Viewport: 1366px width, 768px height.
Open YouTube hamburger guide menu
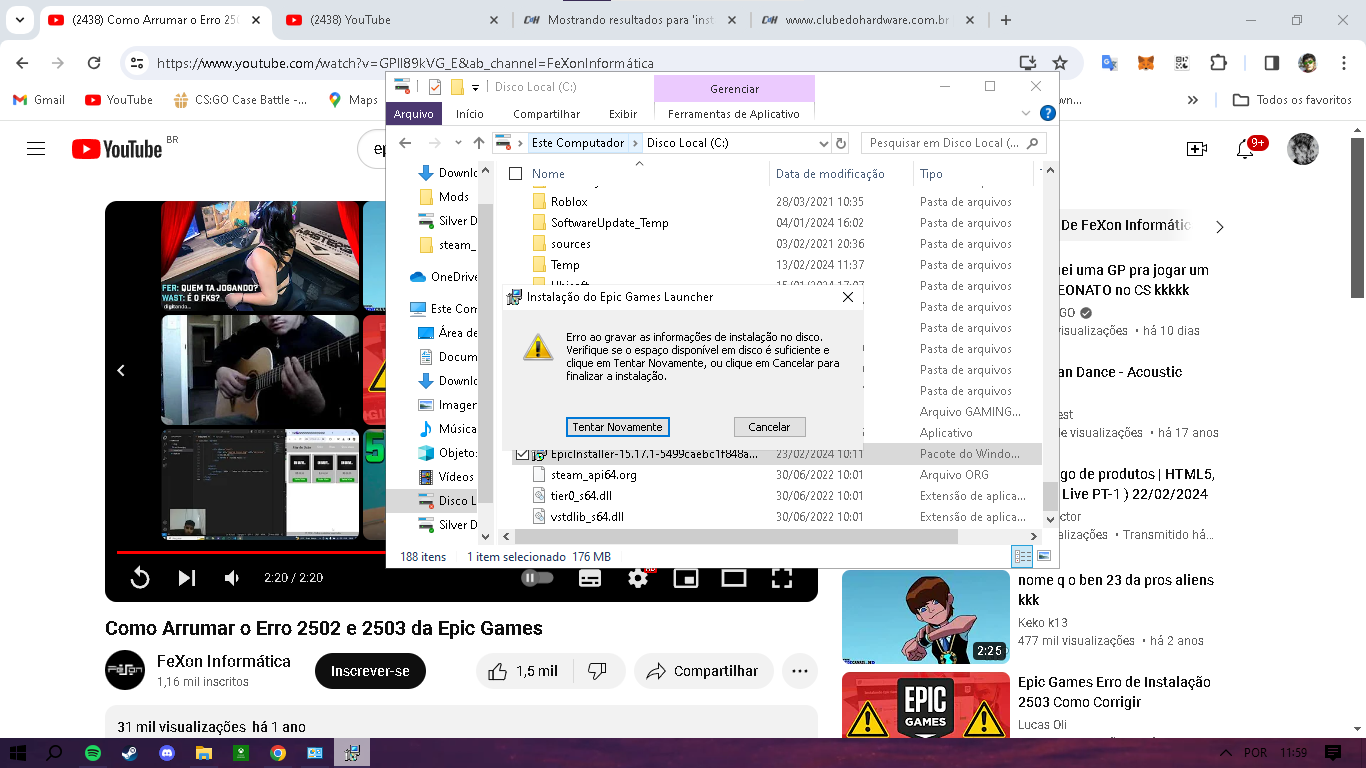point(36,149)
